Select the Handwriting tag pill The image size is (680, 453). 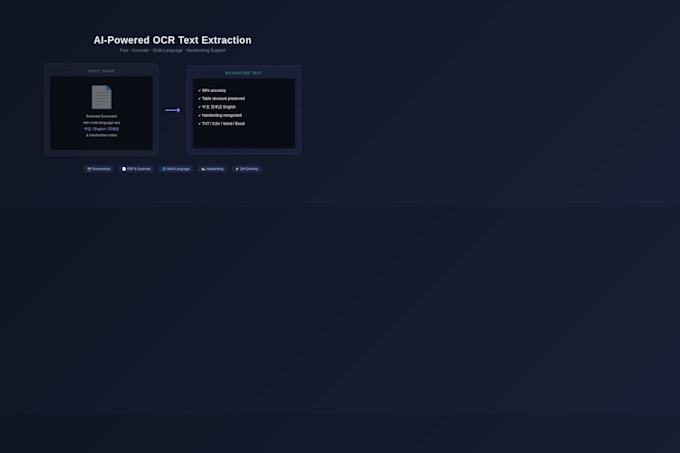[x=212, y=169]
